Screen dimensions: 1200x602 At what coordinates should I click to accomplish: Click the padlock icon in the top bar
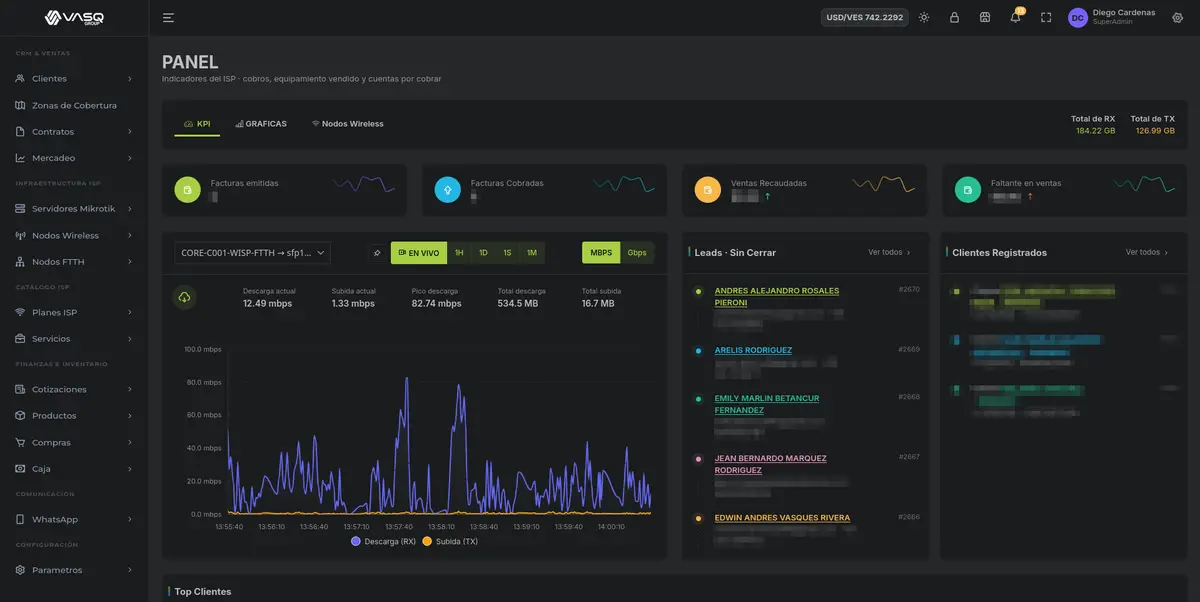point(954,17)
